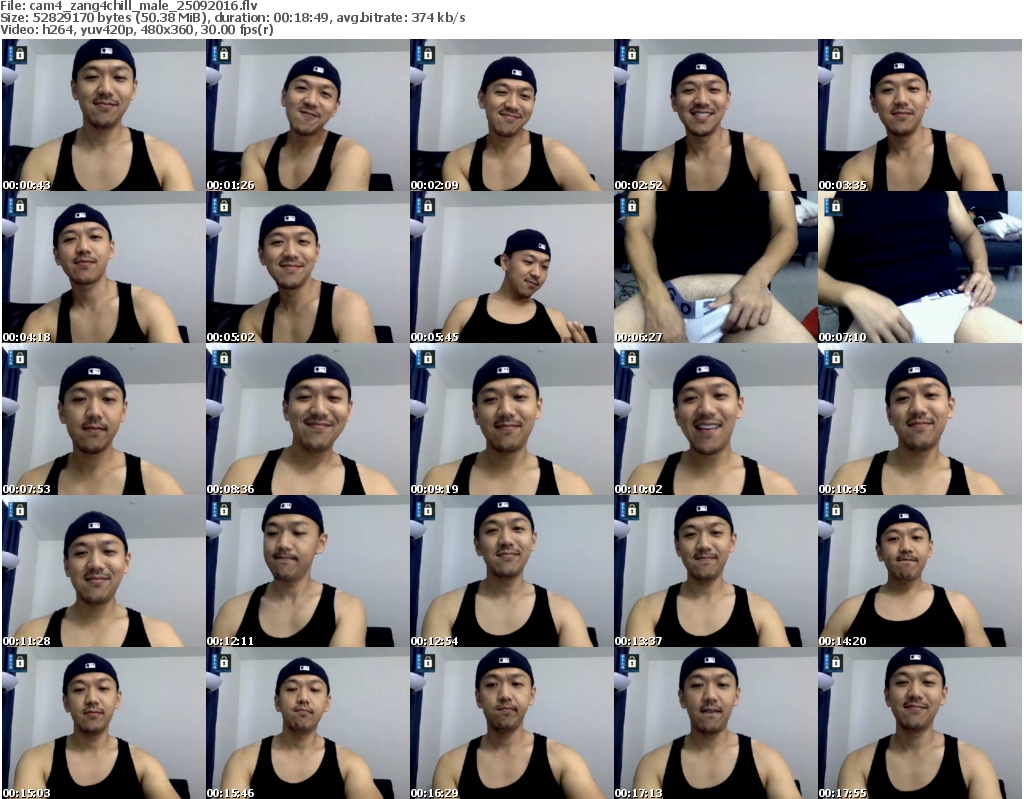Viewport: 1024px width, 799px height.
Task: Click the lock icon in the 00:00:43 frame
Action: click(x=20, y=54)
